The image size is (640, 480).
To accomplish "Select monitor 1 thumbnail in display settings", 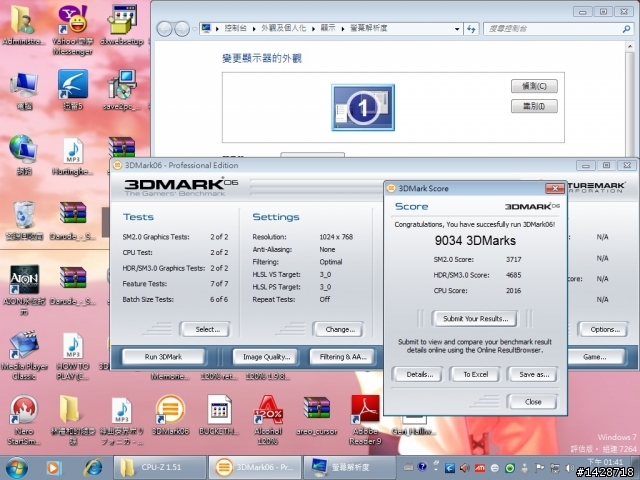I will (x=363, y=107).
